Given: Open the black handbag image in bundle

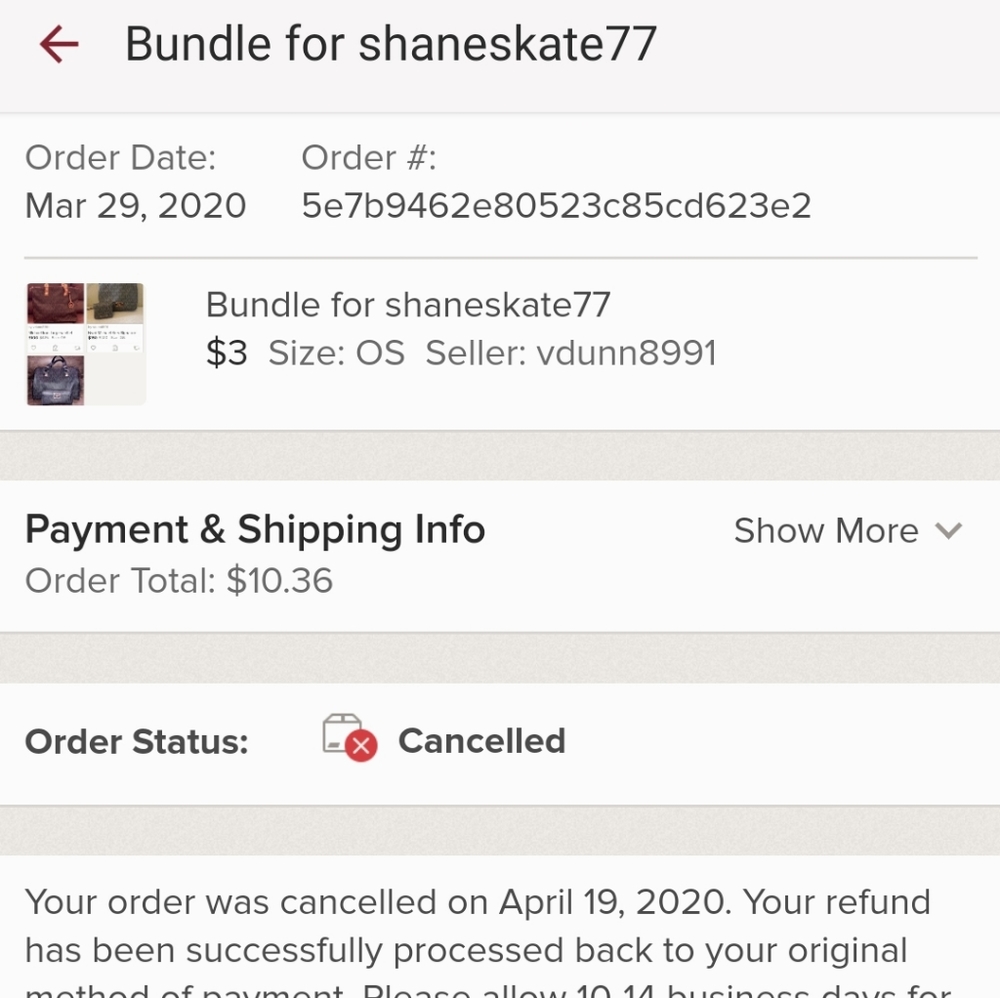Looking at the screenshot, I should click(x=55, y=380).
